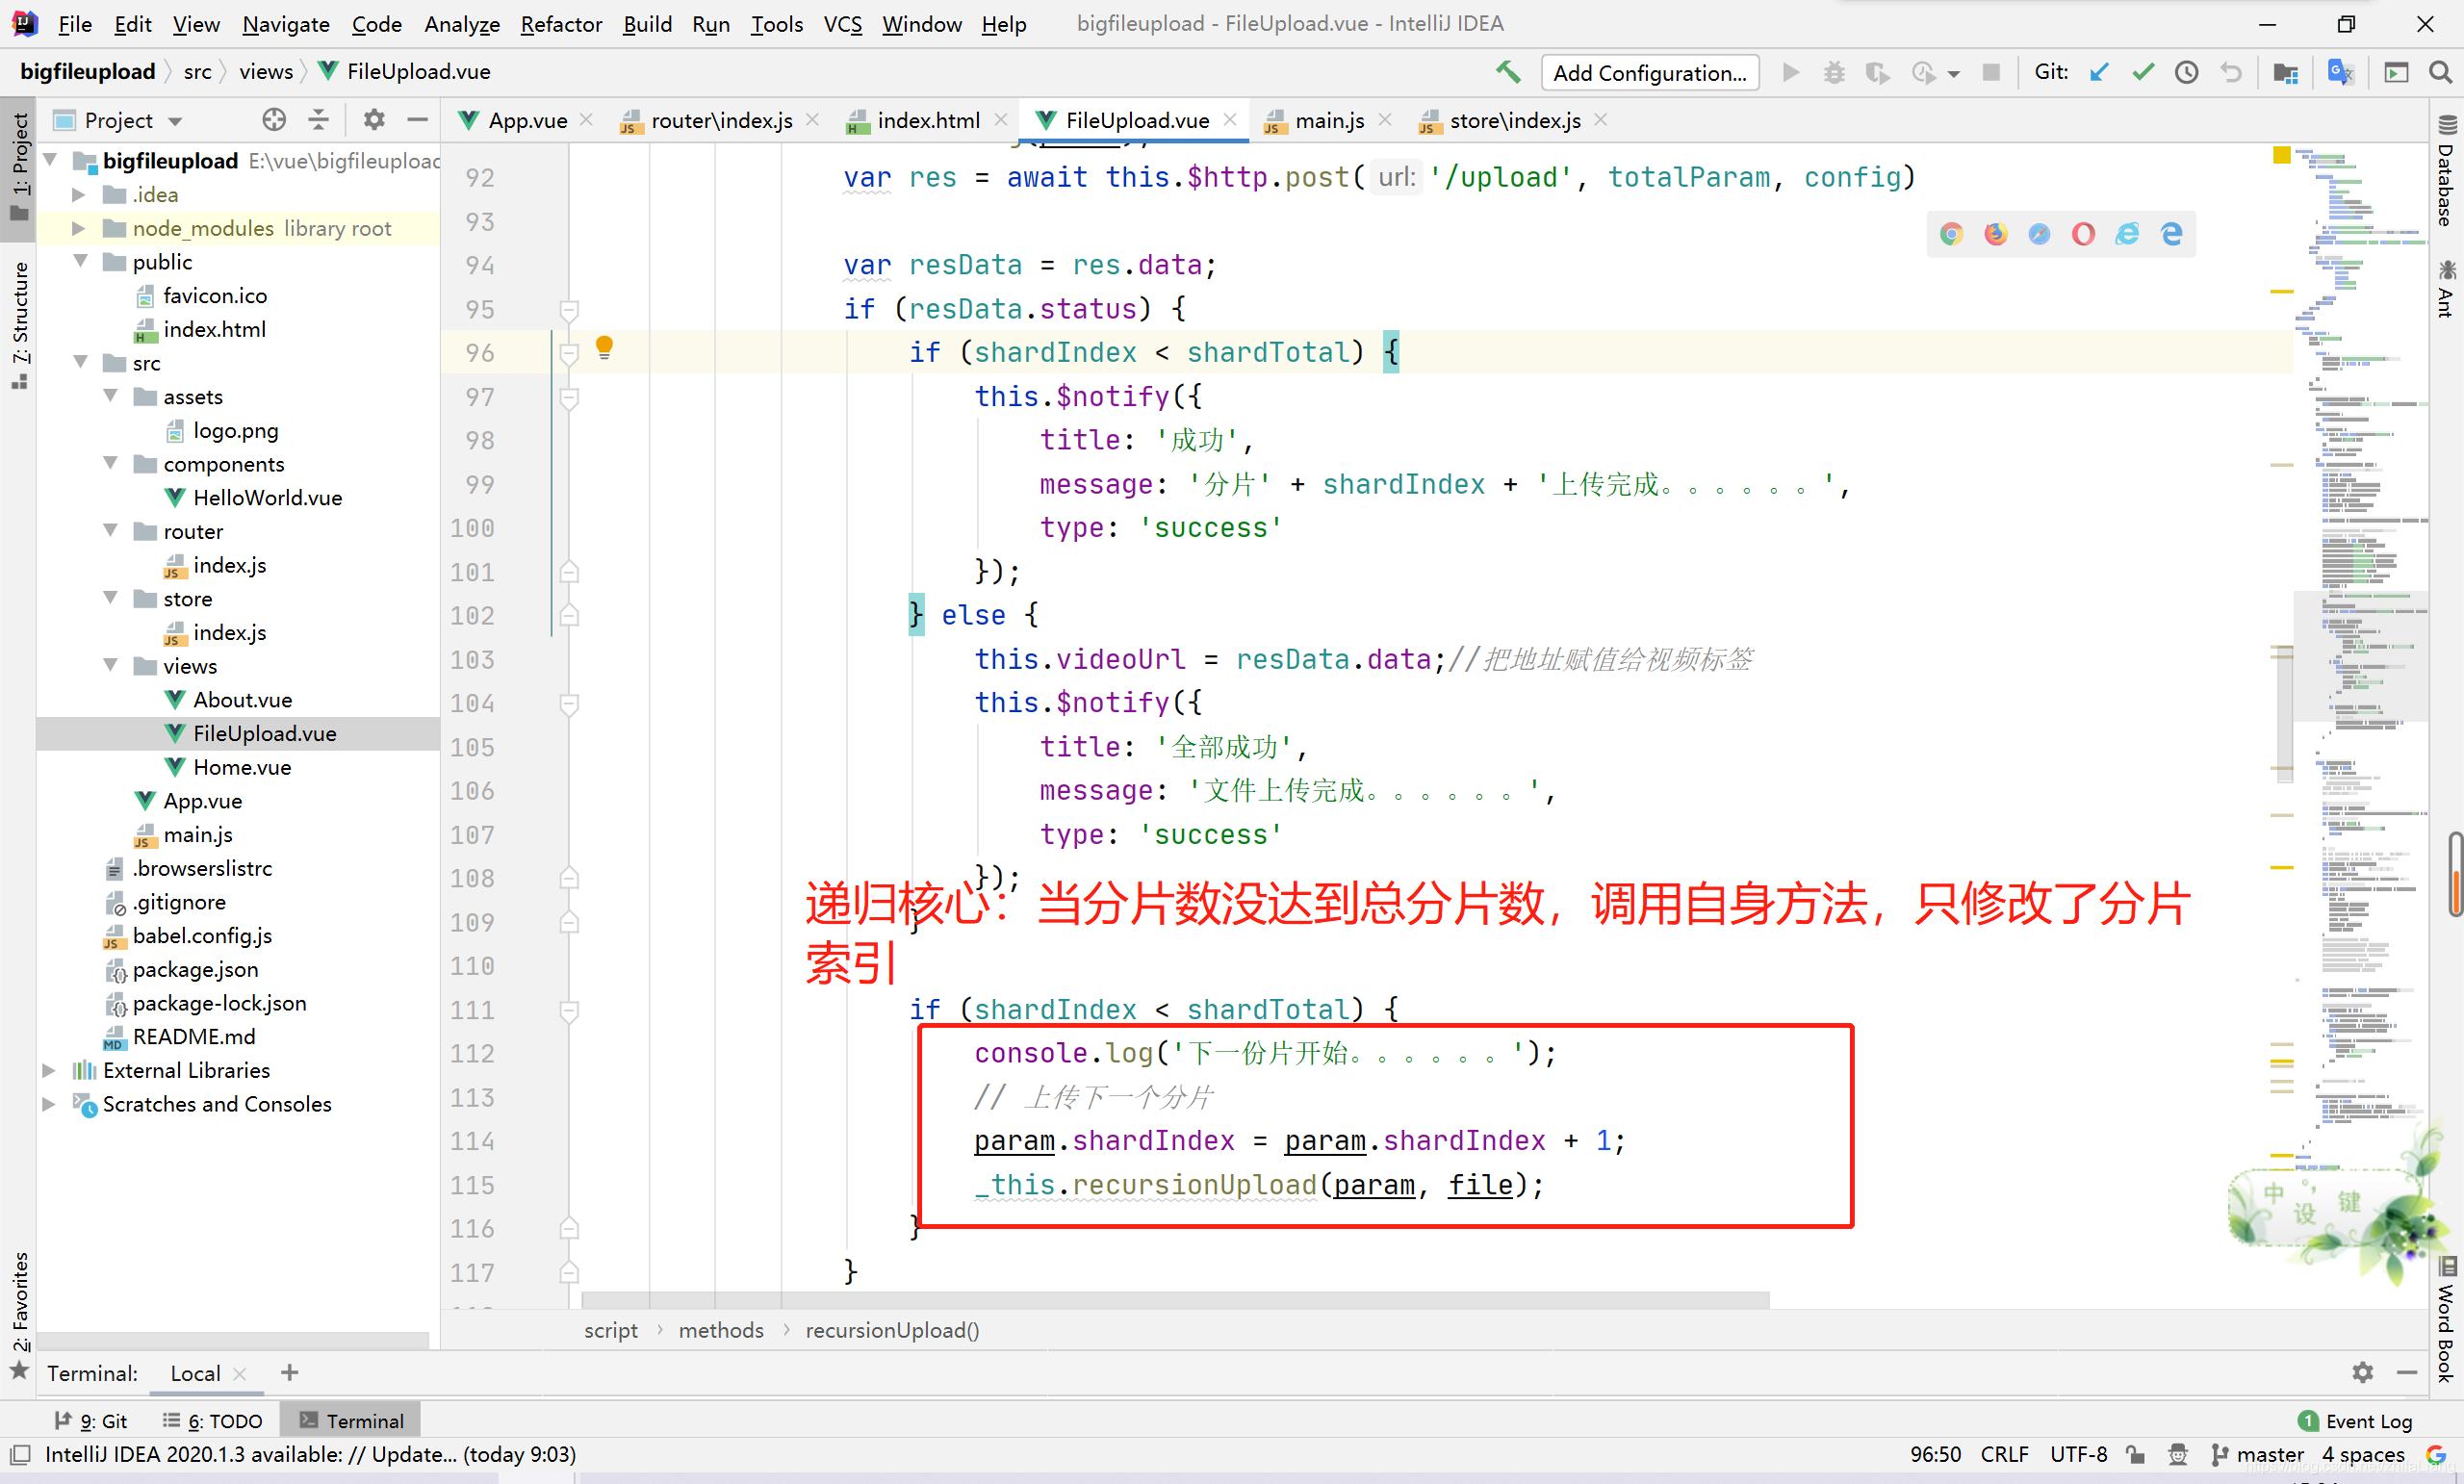The width and height of the screenshot is (2464, 1484).
Task: Open the Refactor menu
Action: [560, 24]
